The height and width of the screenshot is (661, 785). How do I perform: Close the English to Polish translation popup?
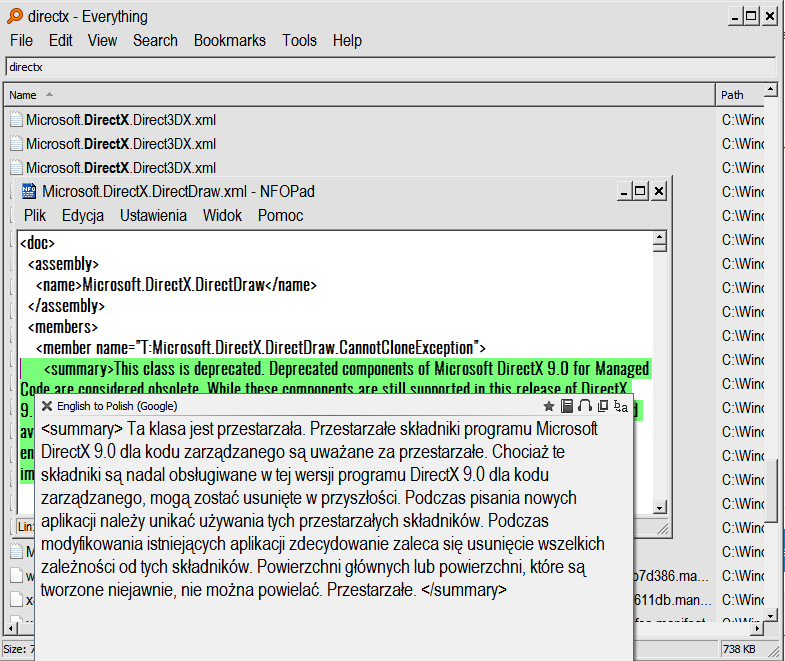(47, 406)
